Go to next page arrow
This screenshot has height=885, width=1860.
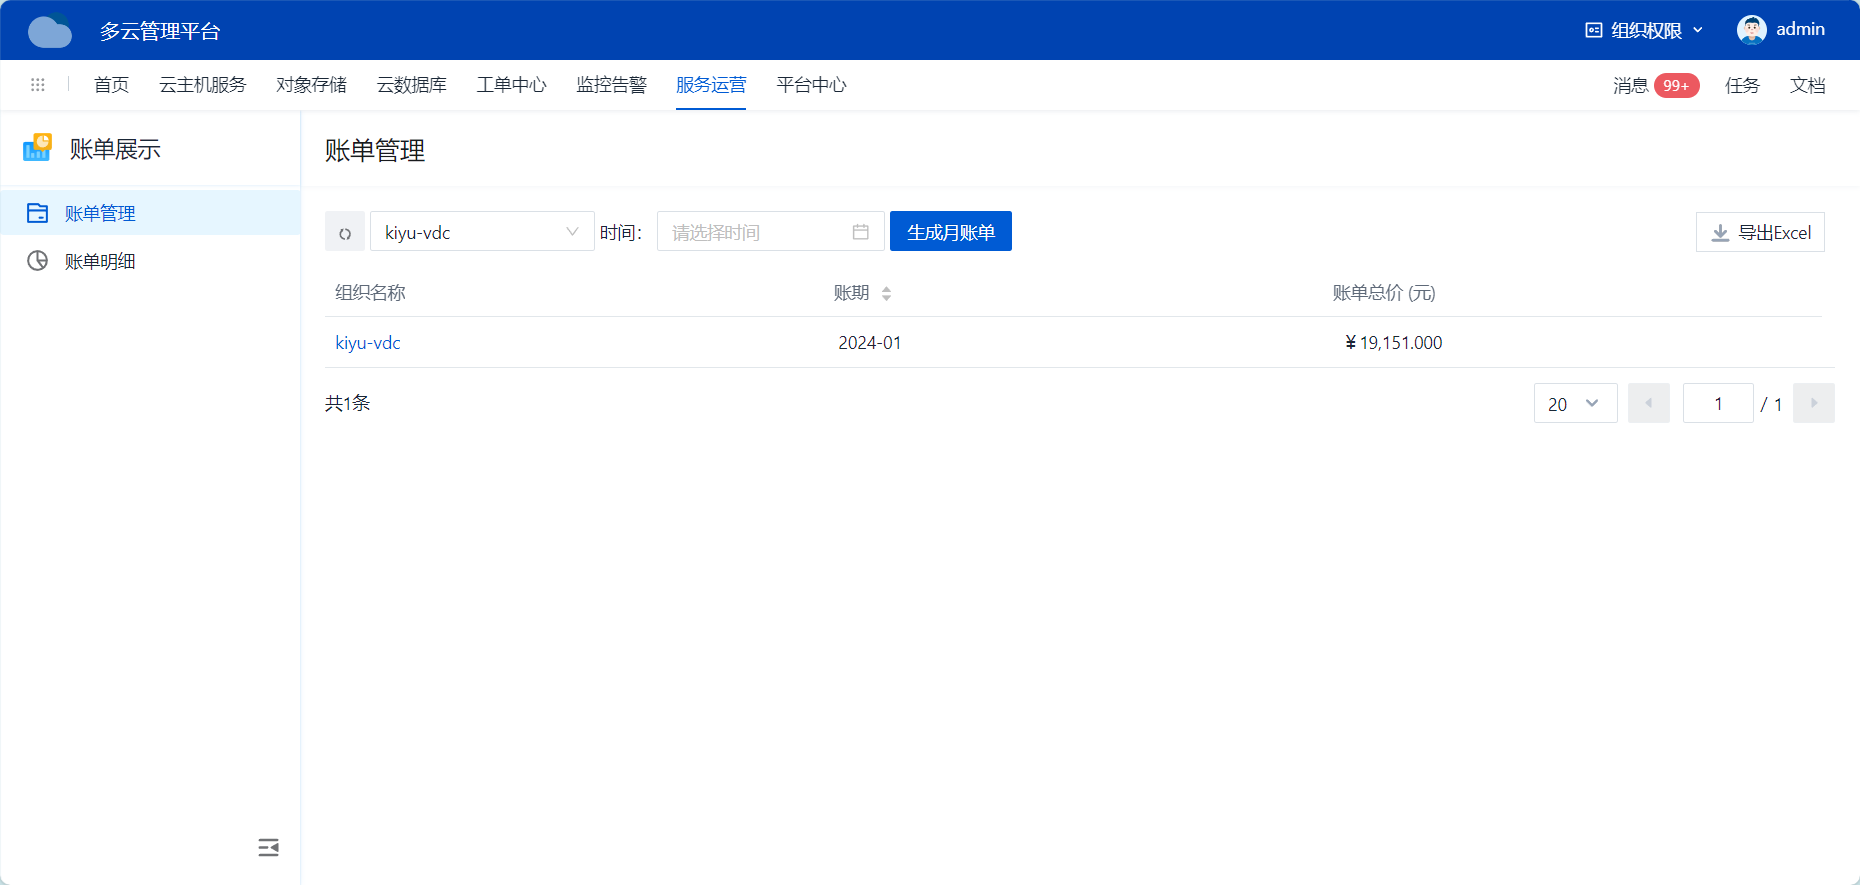(x=1813, y=403)
